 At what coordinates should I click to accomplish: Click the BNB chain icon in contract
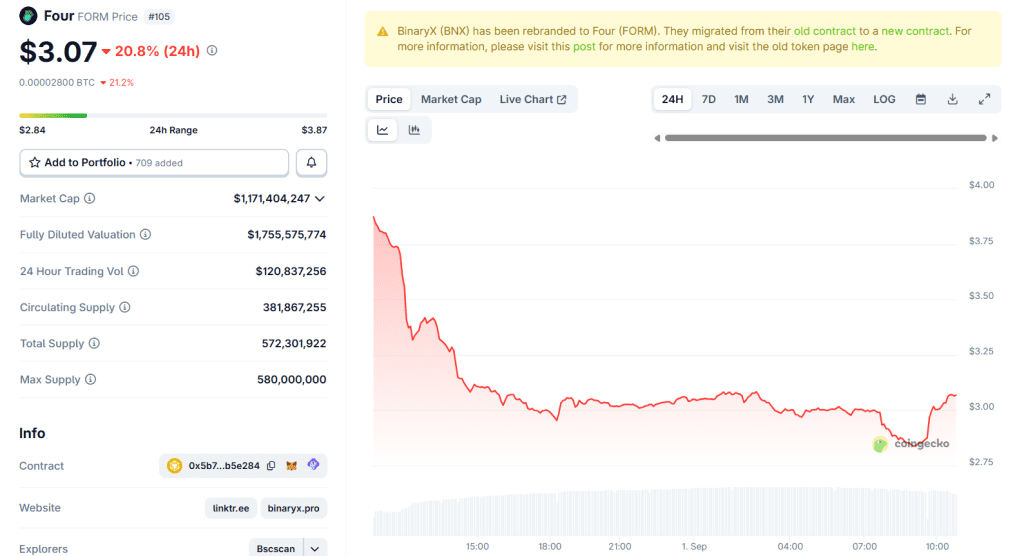[x=174, y=466]
